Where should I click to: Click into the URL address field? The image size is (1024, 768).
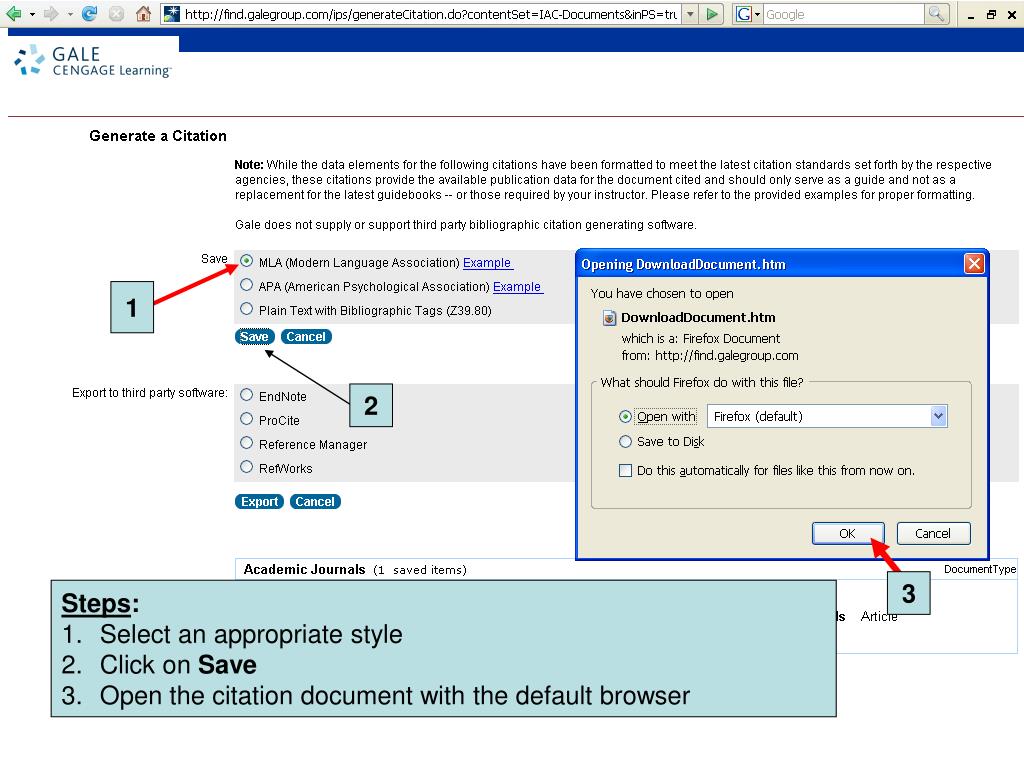point(430,14)
